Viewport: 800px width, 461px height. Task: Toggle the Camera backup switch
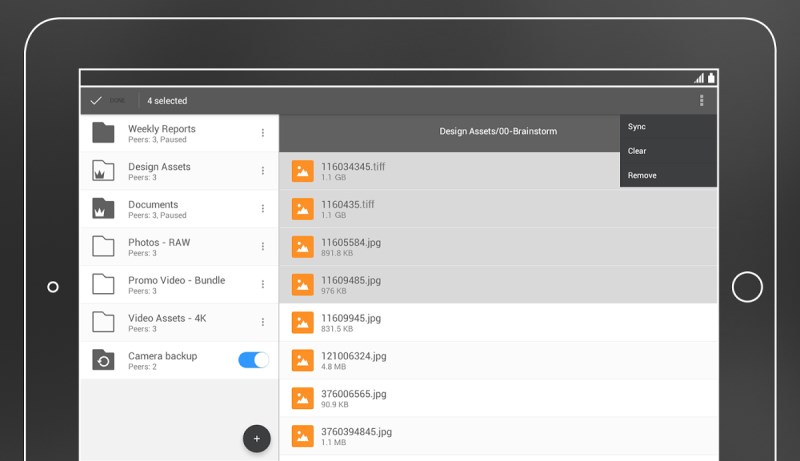point(254,360)
